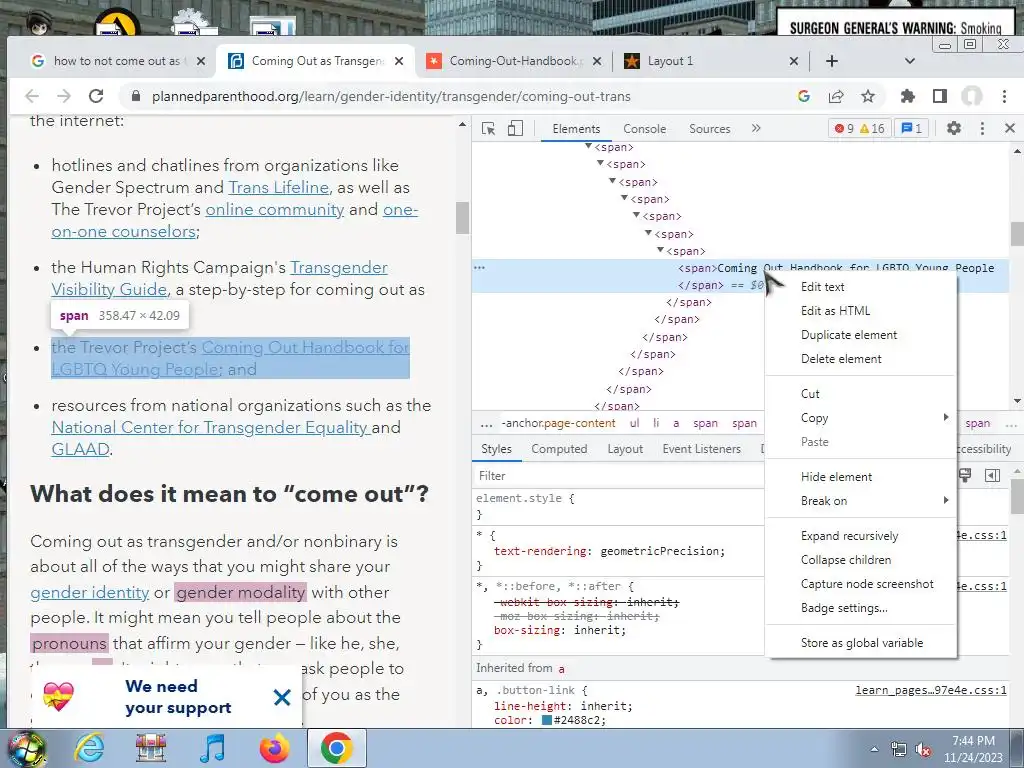Screen dimensions: 1024x768
Task: Choose Edit as HTML in the context menu
Action: (861, 311)
